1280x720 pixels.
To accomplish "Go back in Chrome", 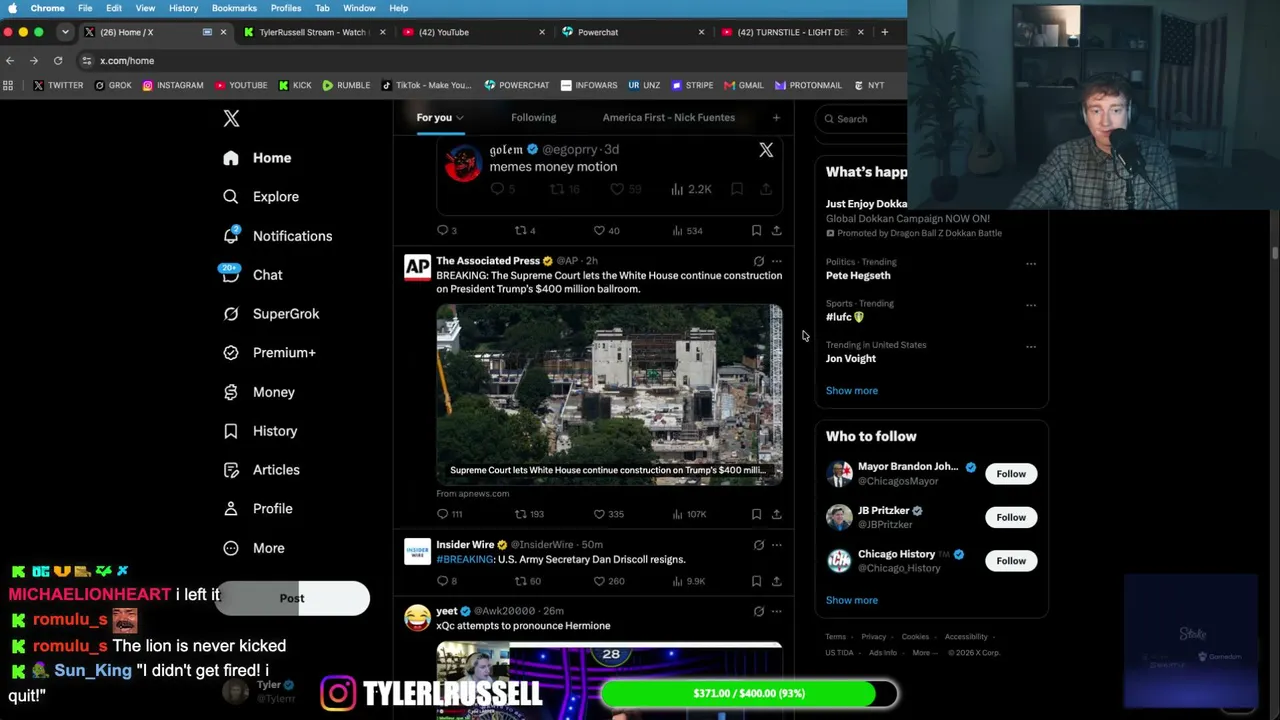I will (x=10, y=60).
